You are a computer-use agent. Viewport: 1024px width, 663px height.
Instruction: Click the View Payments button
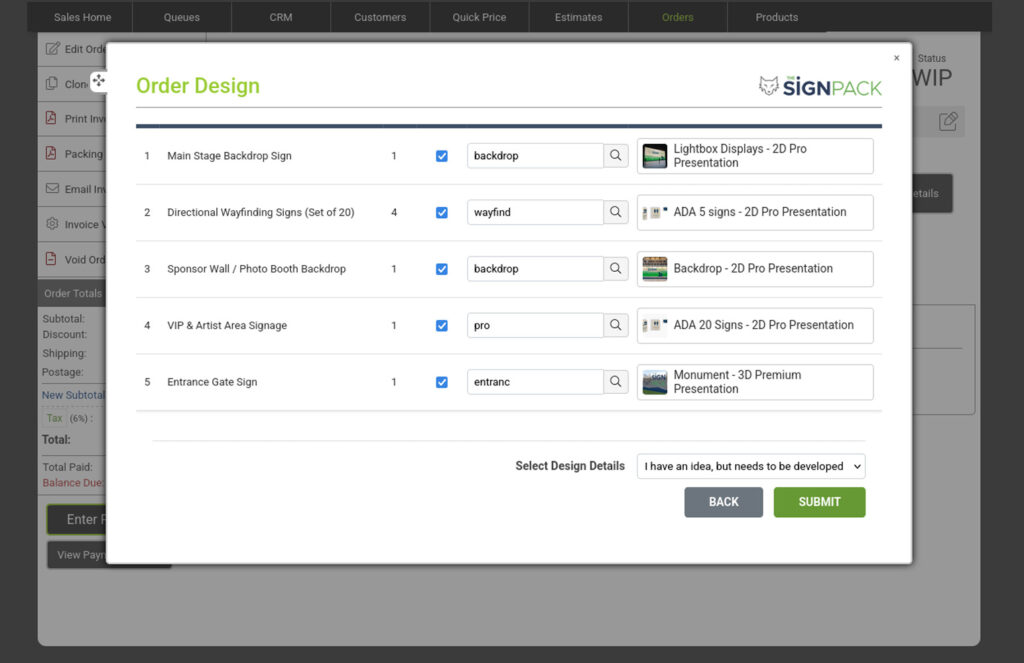pos(76,555)
